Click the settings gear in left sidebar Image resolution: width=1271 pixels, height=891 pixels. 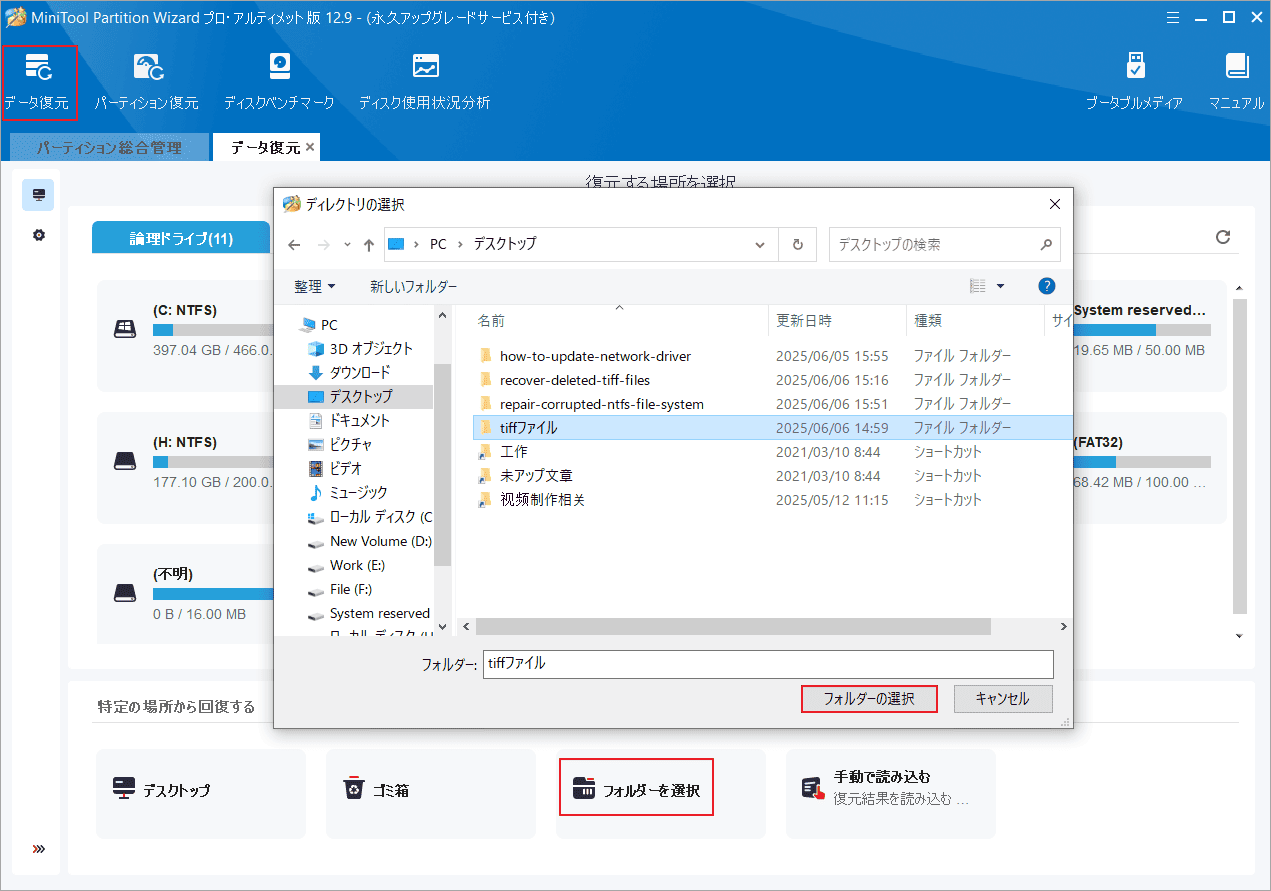click(x=38, y=234)
